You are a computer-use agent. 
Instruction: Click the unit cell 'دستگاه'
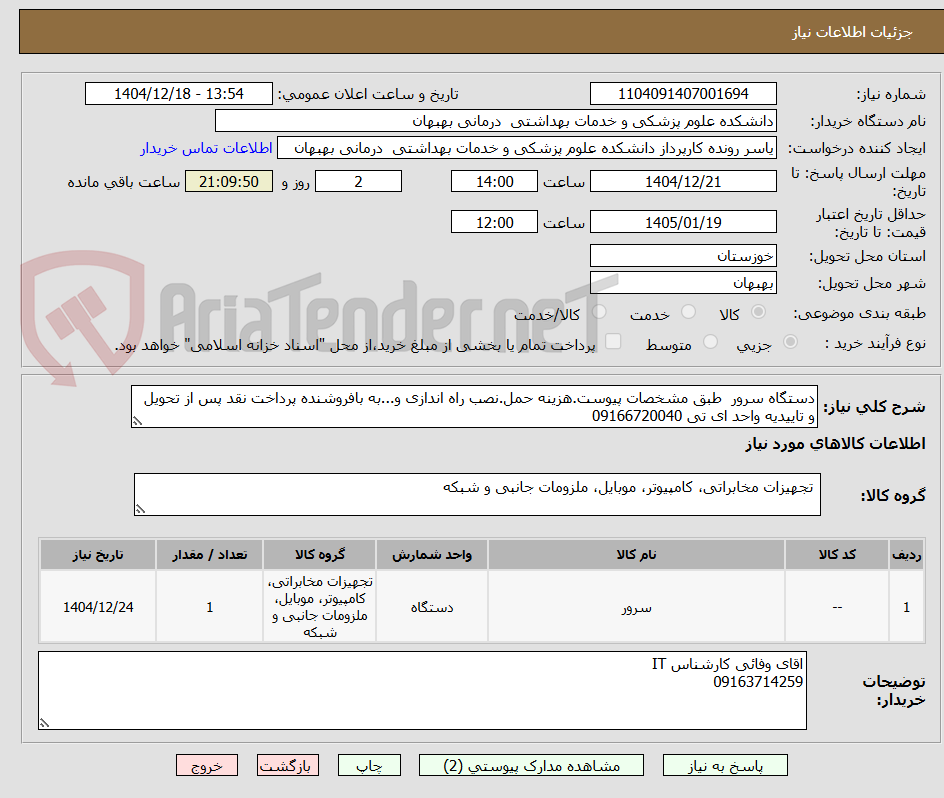[x=432, y=607]
